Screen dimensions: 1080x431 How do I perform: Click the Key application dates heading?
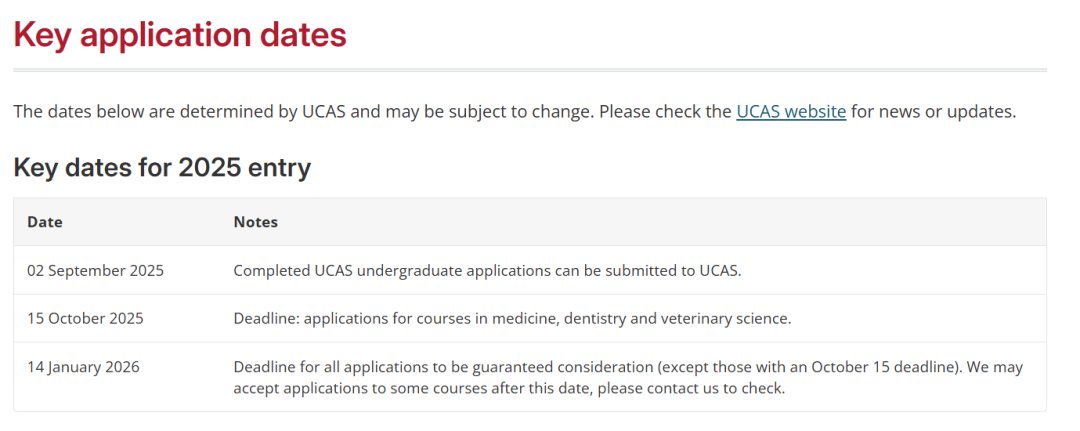point(180,34)
